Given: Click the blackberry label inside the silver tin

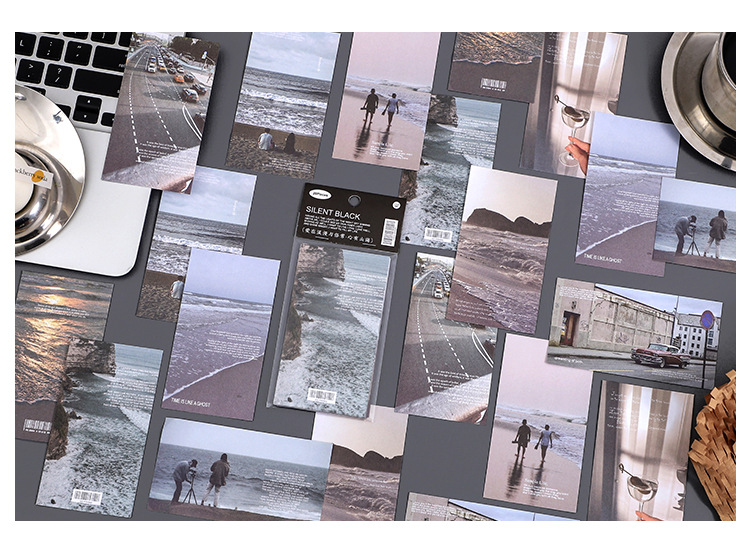Looking at the screenshot, I should coord(32,175).
